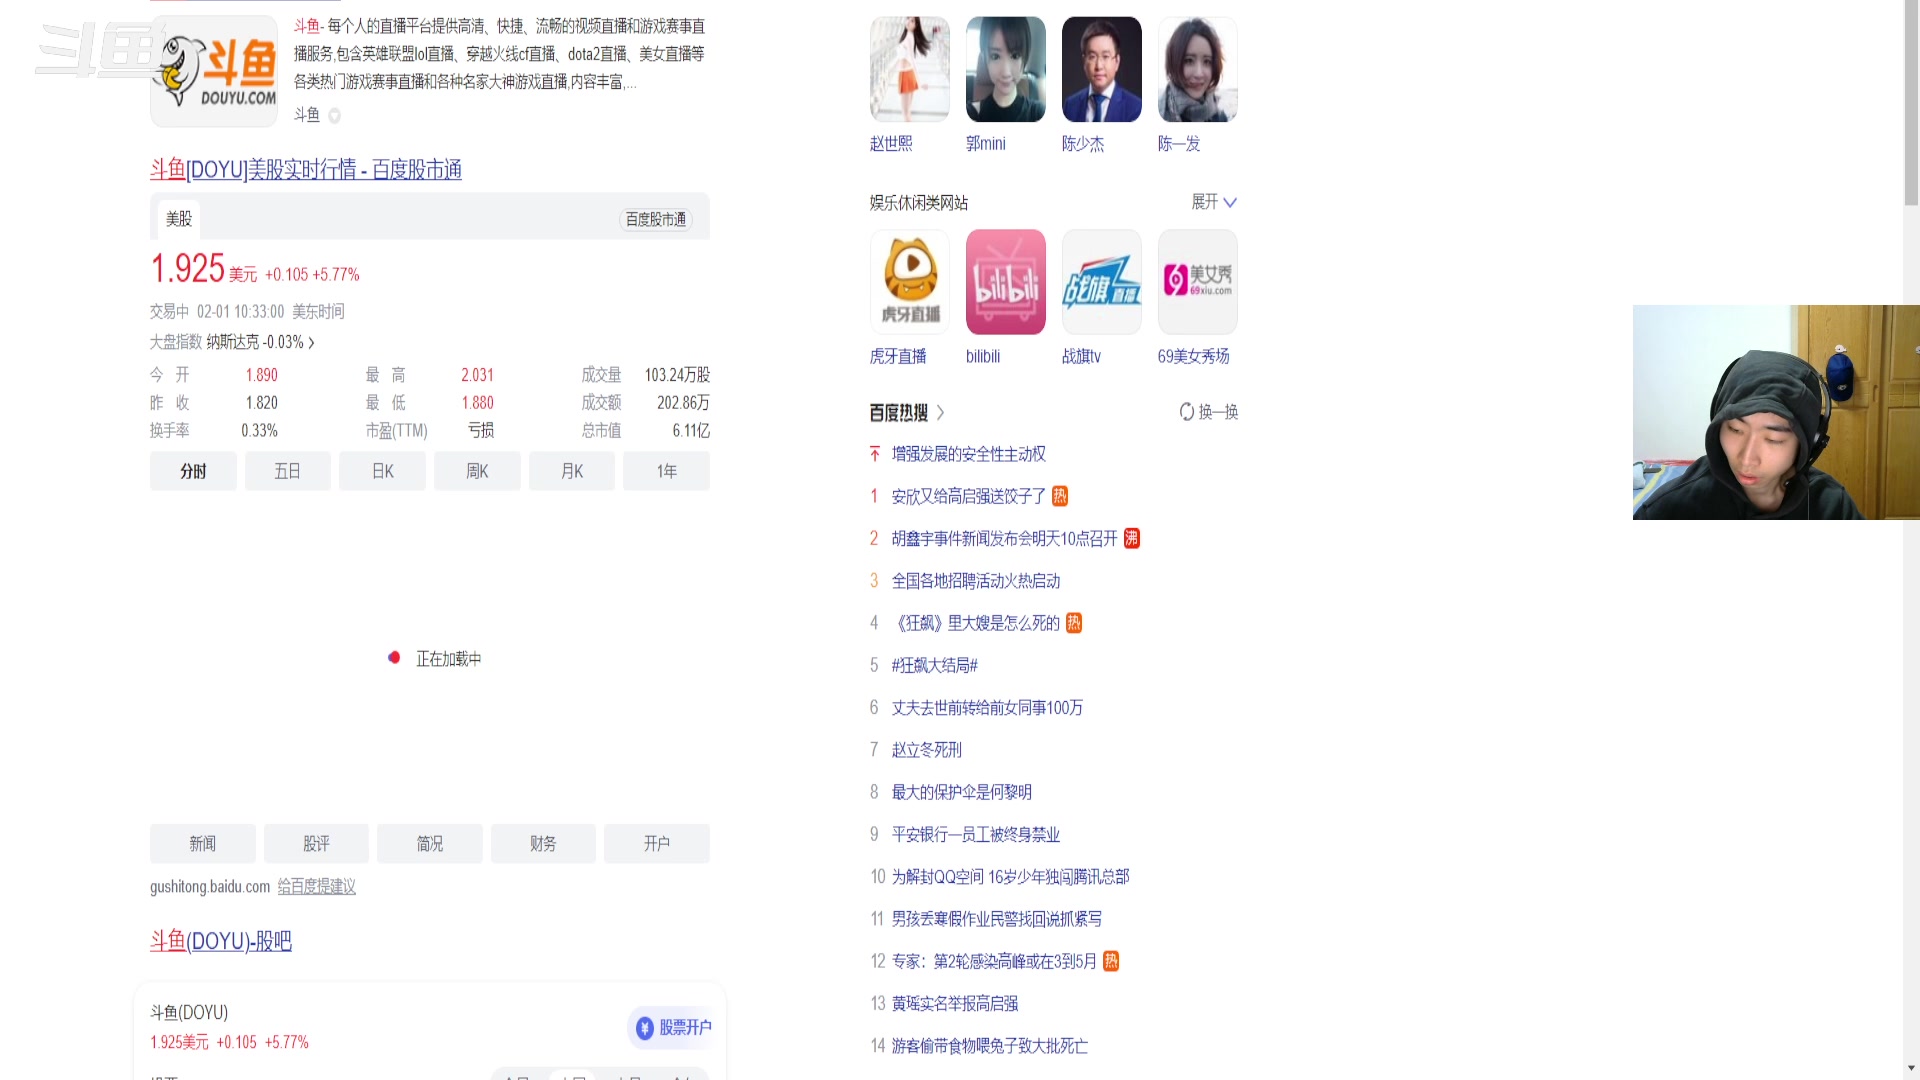Open 《狂飙》里大嫂是怎么死的 entry
Viewport: 1920px width, 1080px height.
(x=976, y=623)
